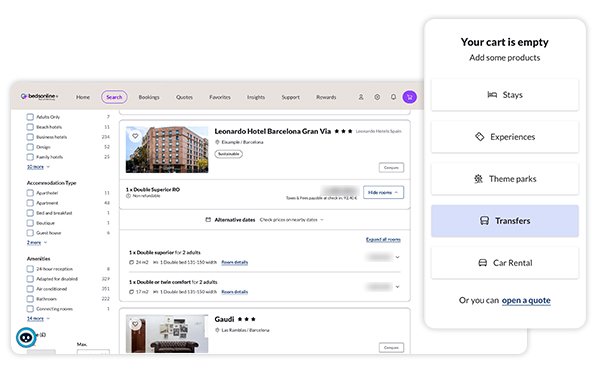Open the notifications bell

393,97
